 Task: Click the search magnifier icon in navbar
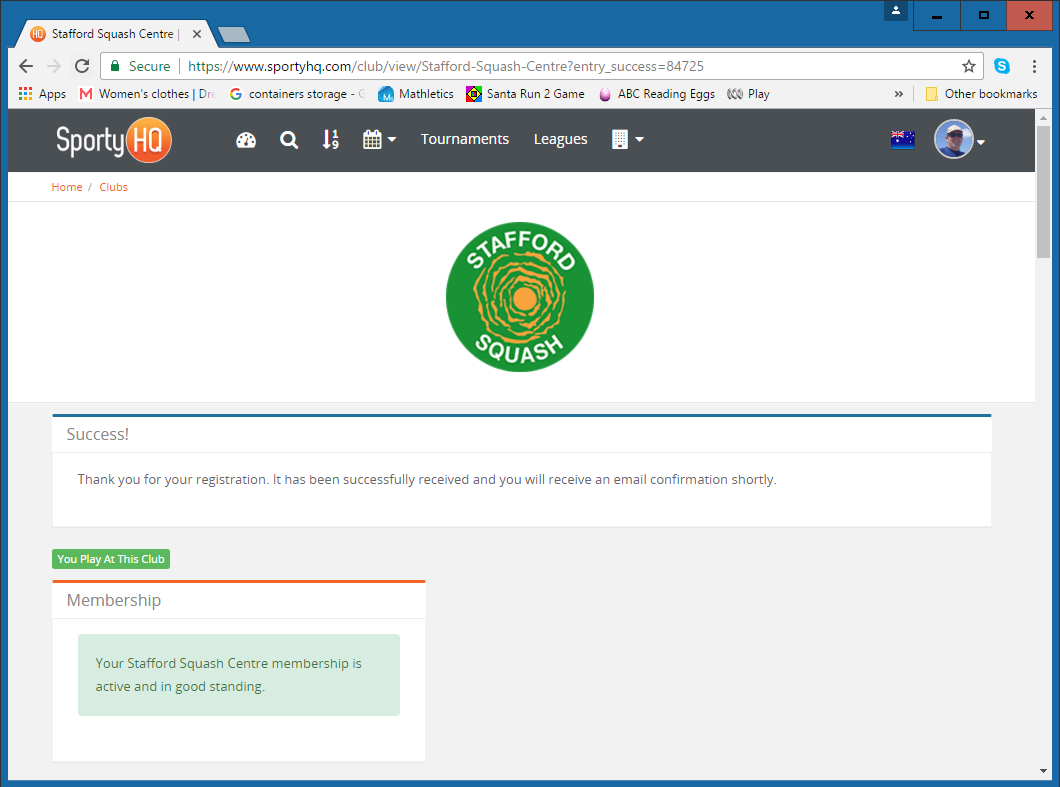289,140
